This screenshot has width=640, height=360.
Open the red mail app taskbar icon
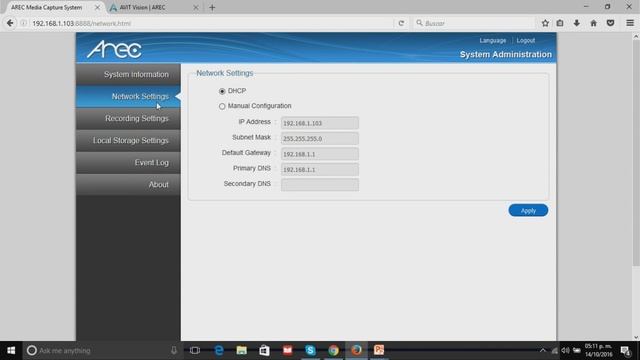click(x=287, y=351)
